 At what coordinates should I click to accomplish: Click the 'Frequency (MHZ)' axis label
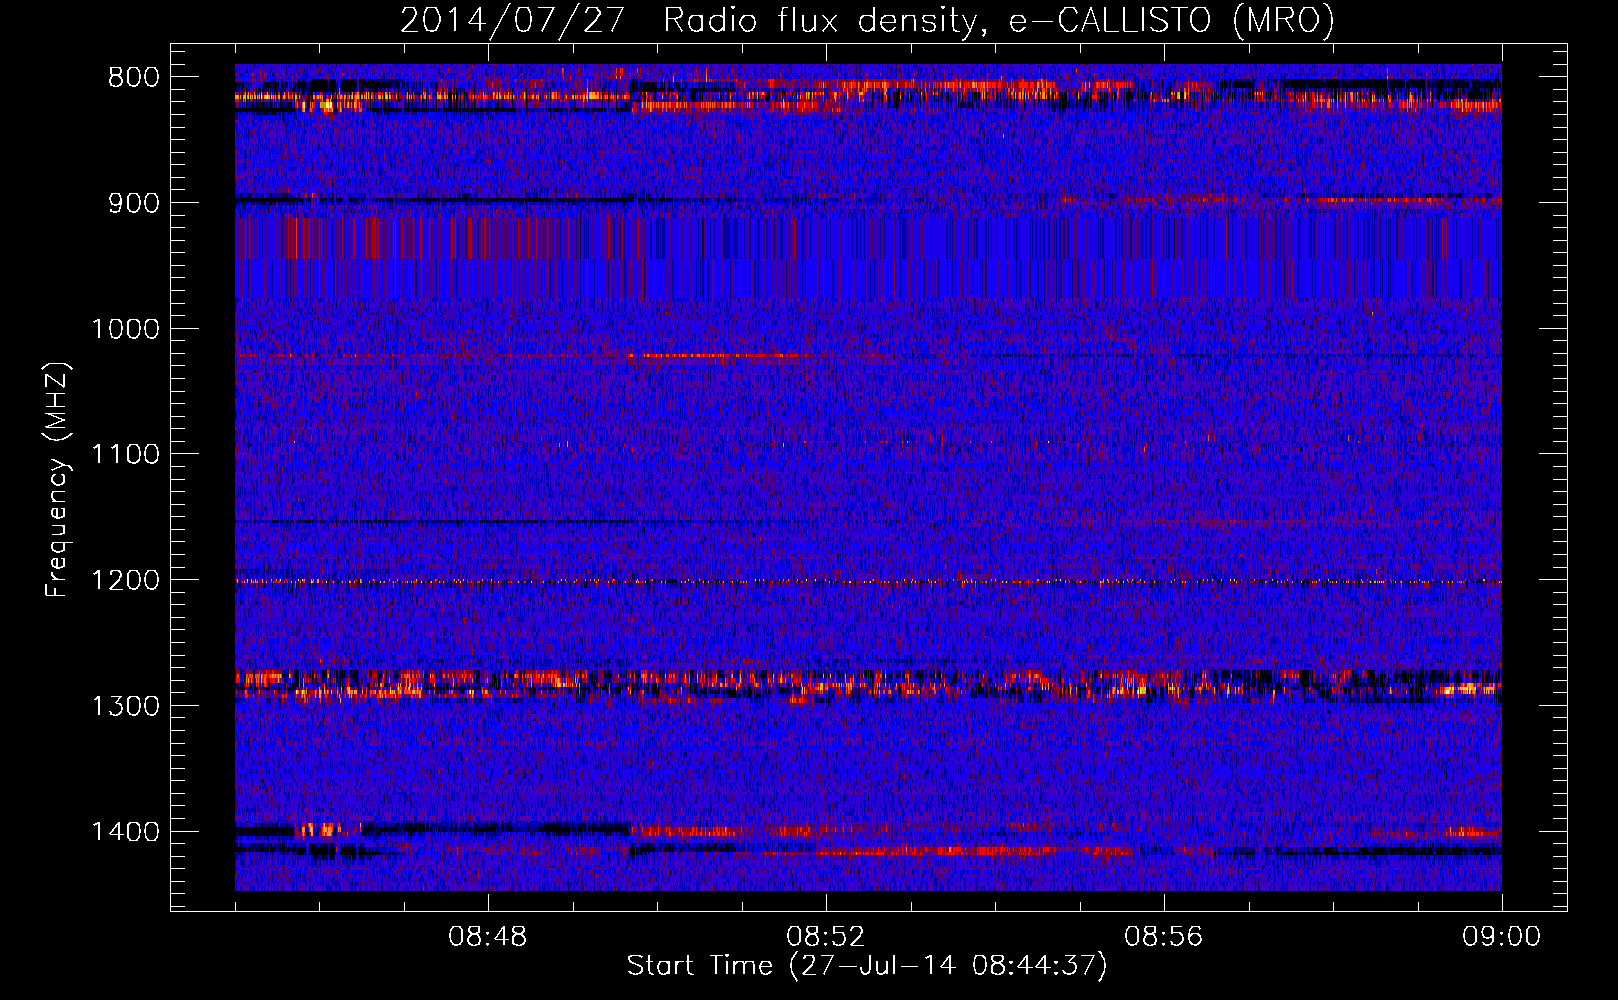56,479
